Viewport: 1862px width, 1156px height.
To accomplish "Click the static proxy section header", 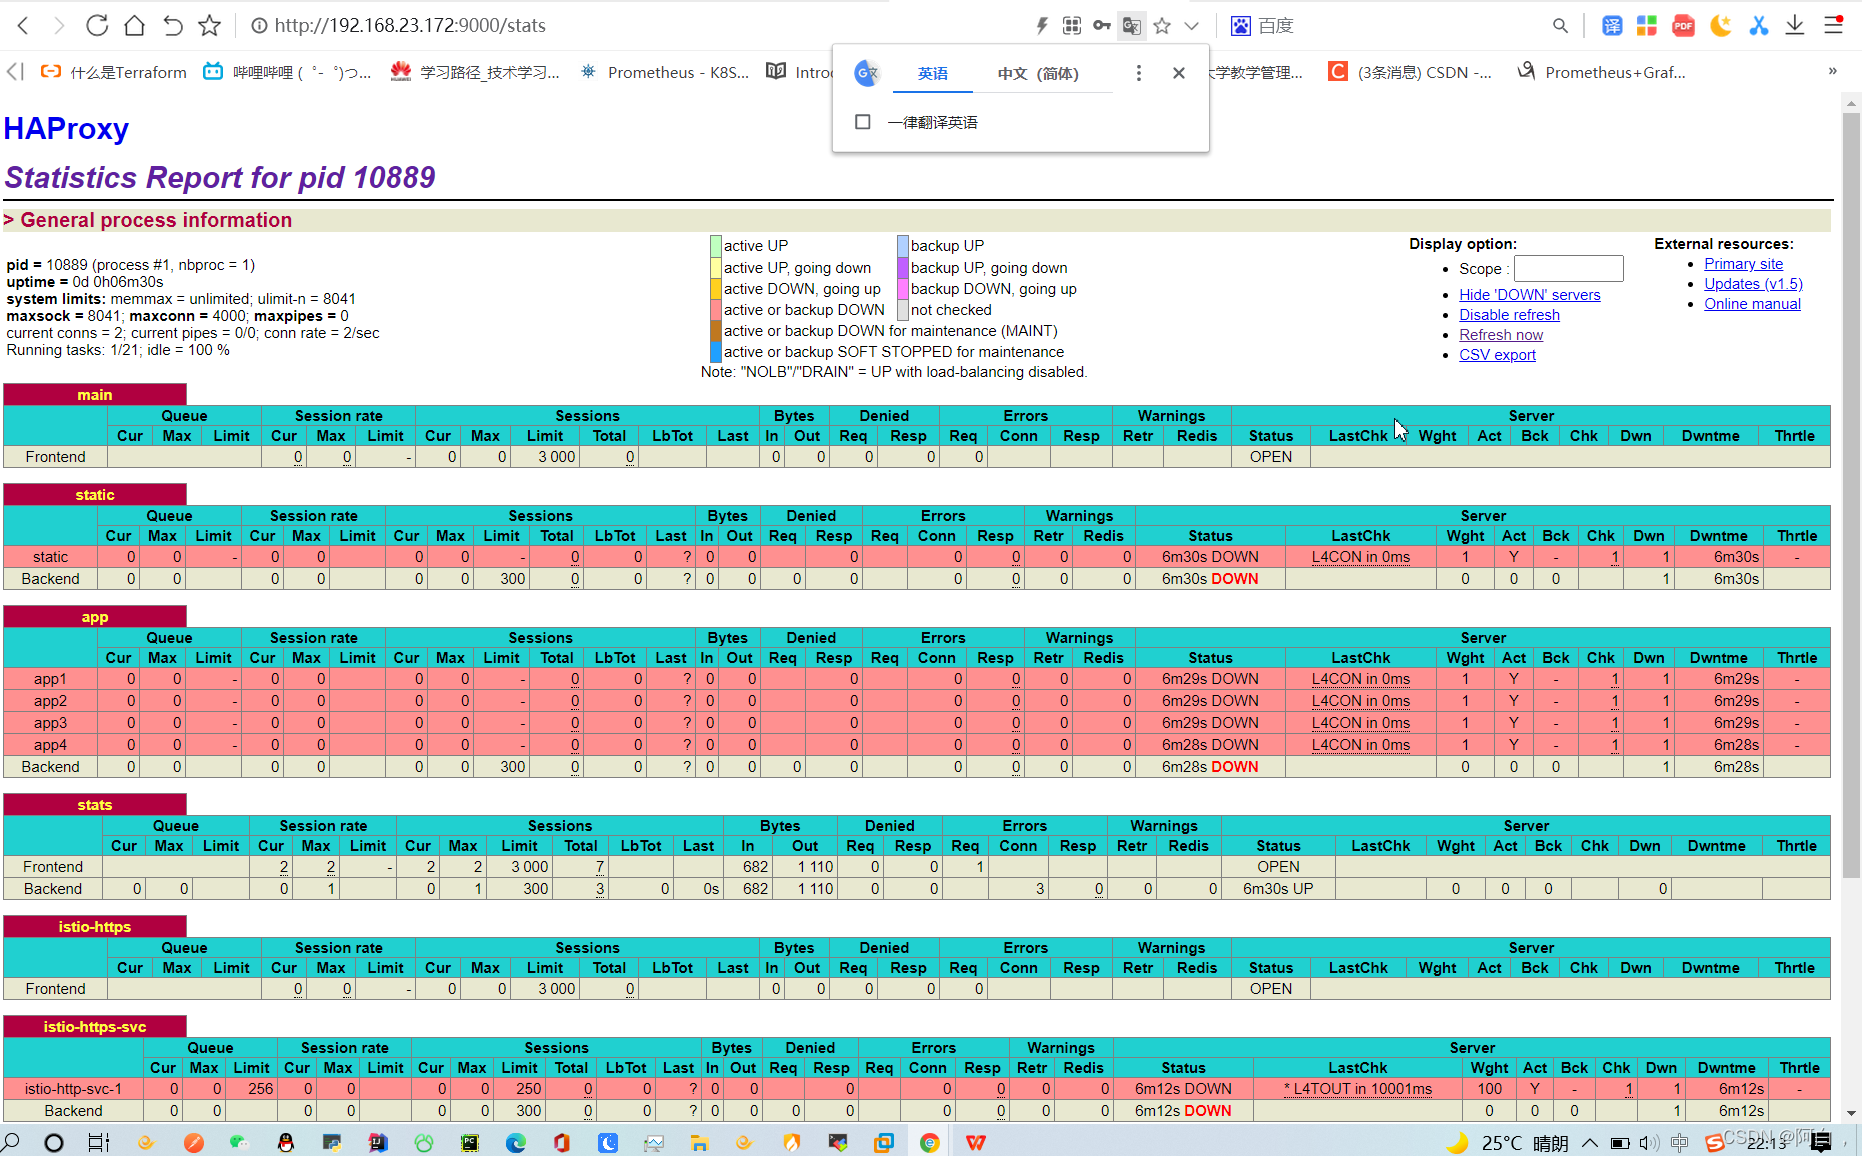I will tap(95, 494).
